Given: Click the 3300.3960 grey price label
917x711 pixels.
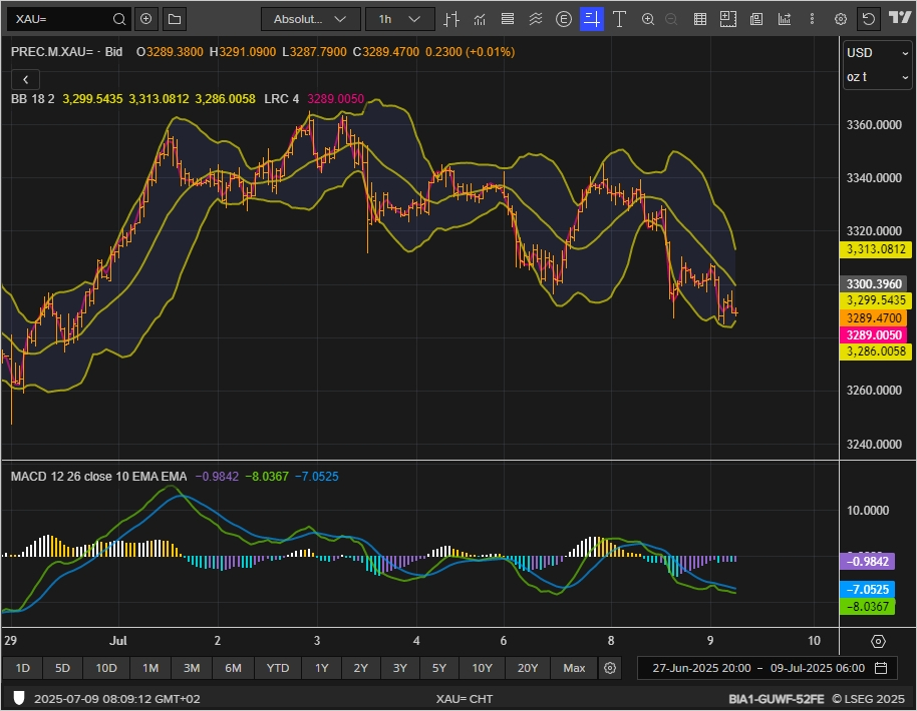Looking at the screenshot, I should point(874,284).
